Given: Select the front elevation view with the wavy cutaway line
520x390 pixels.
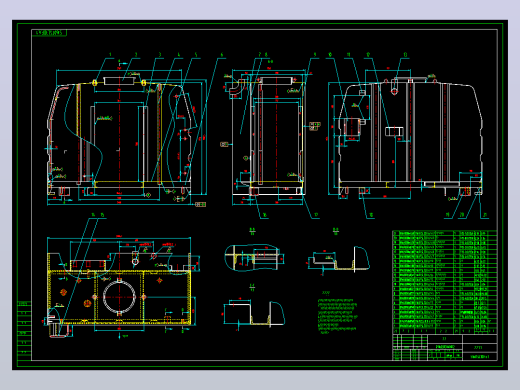Looking at the screenshot, I should click(x=127, y=133).
